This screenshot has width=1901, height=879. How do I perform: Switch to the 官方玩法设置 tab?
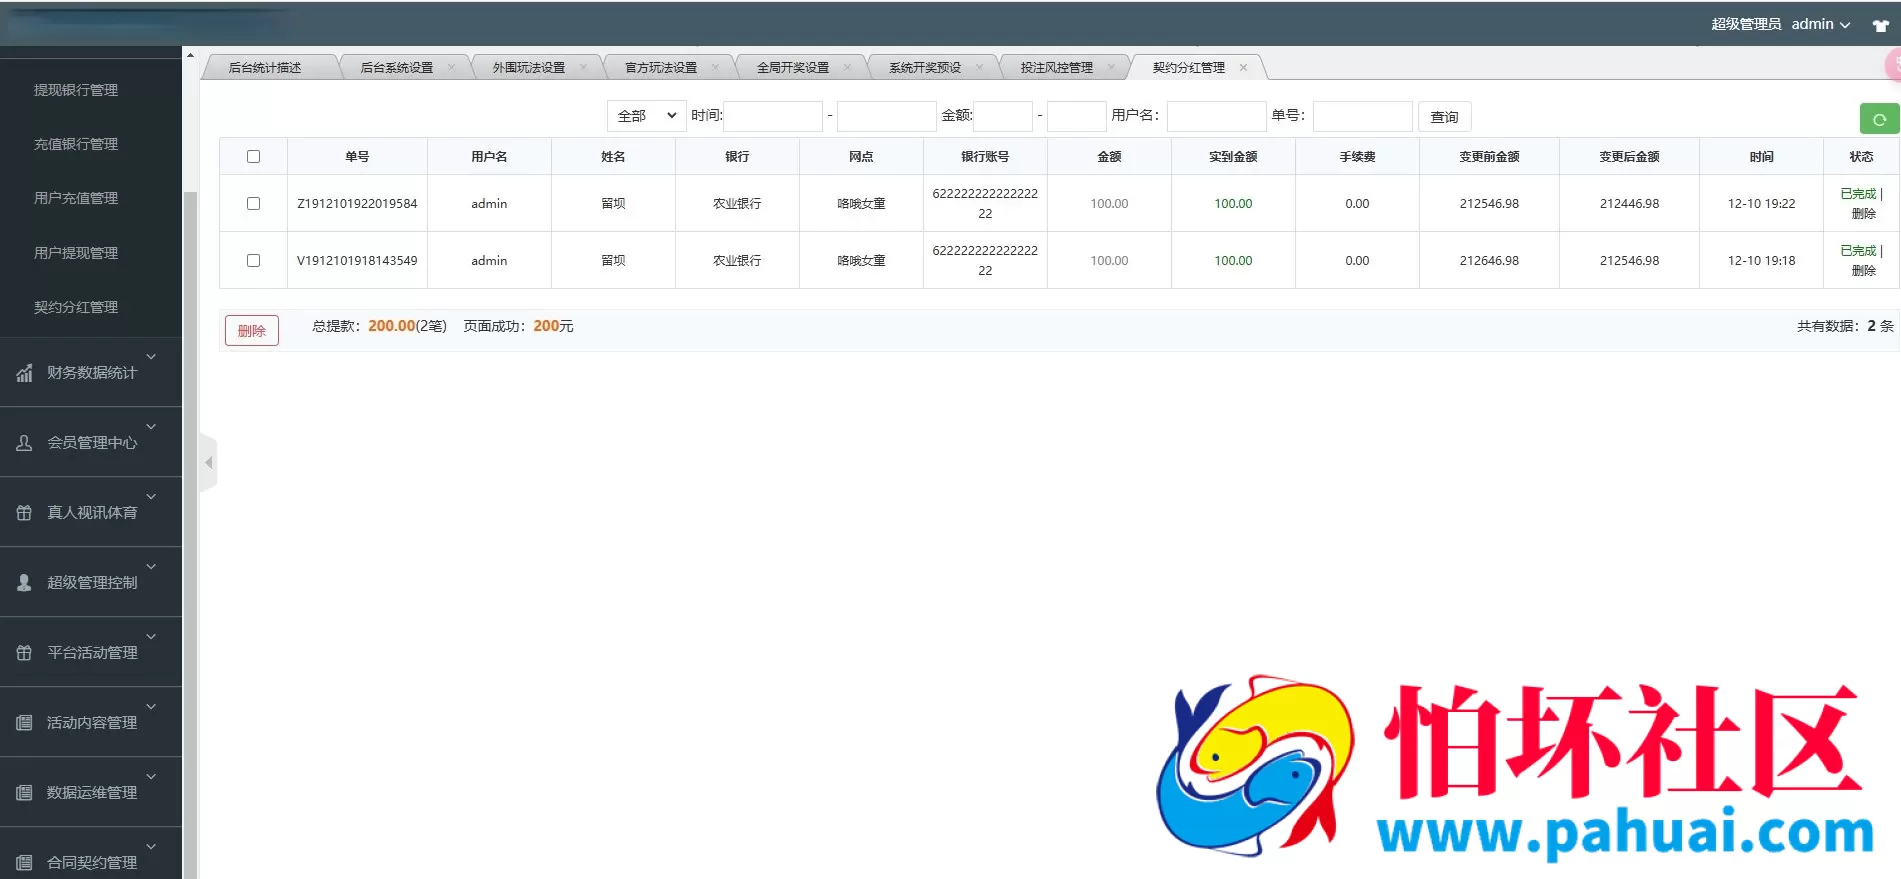pyautogui.click(x=661, y=68)
